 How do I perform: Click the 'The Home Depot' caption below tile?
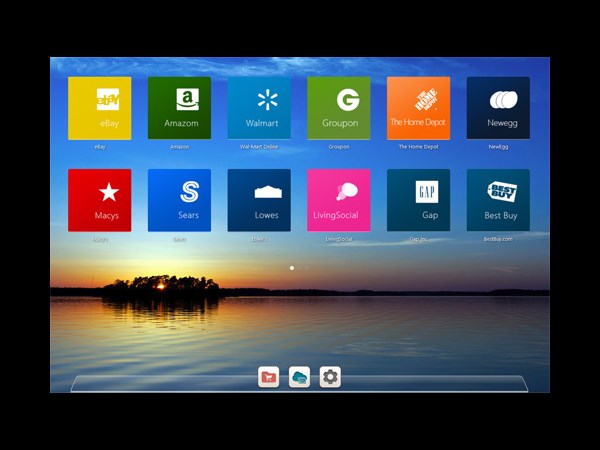[419, 147]
